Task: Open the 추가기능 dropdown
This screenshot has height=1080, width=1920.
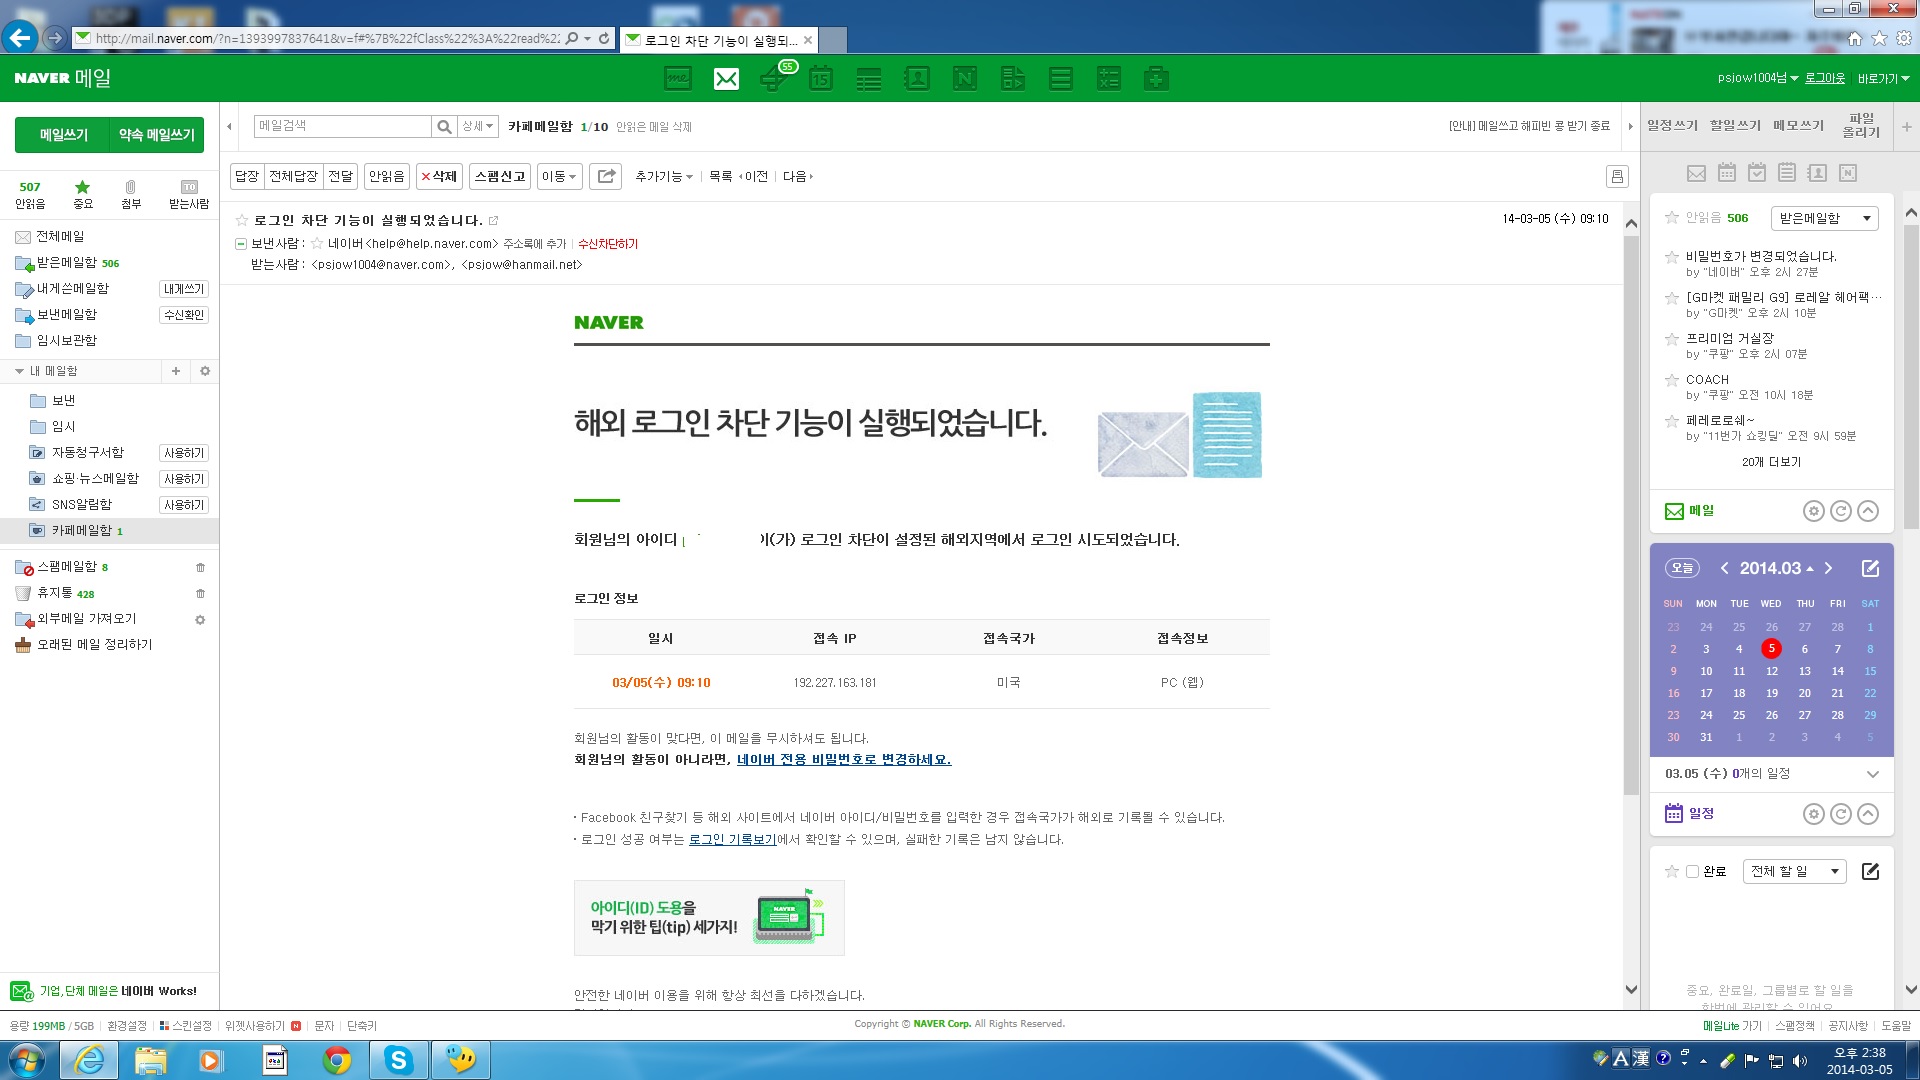Action: 664,176
